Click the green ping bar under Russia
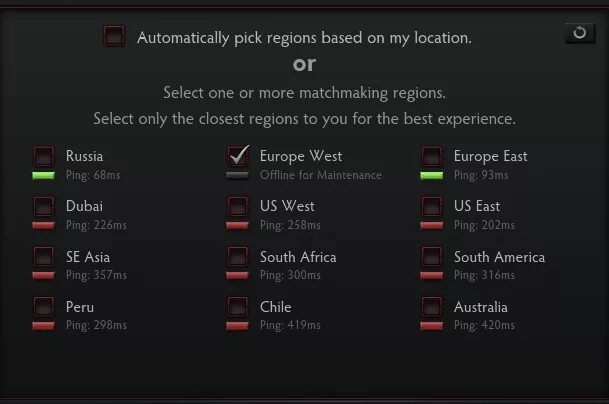The width and height of the screenshot is (609, 404). pyautogui.click(x=44, y=176)
